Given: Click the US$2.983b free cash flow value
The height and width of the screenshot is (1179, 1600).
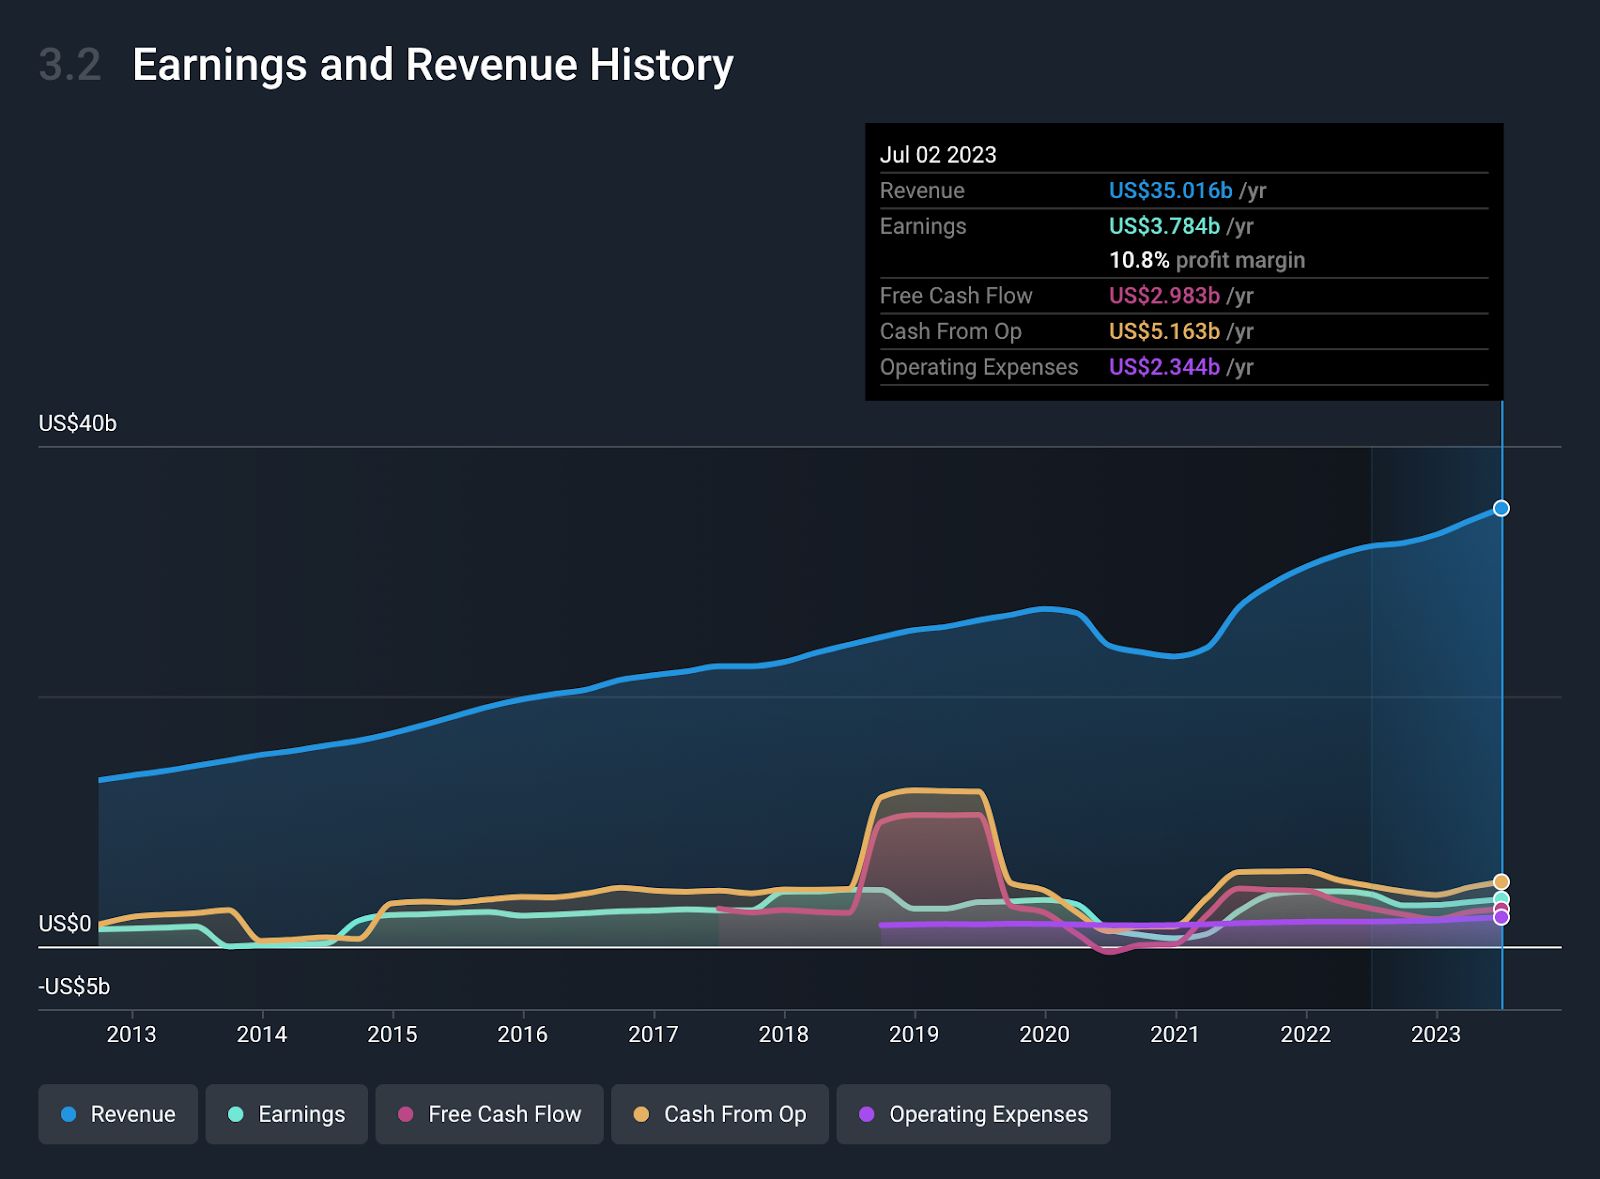Looking at the screenshot, I should [x=1164, y=296].
